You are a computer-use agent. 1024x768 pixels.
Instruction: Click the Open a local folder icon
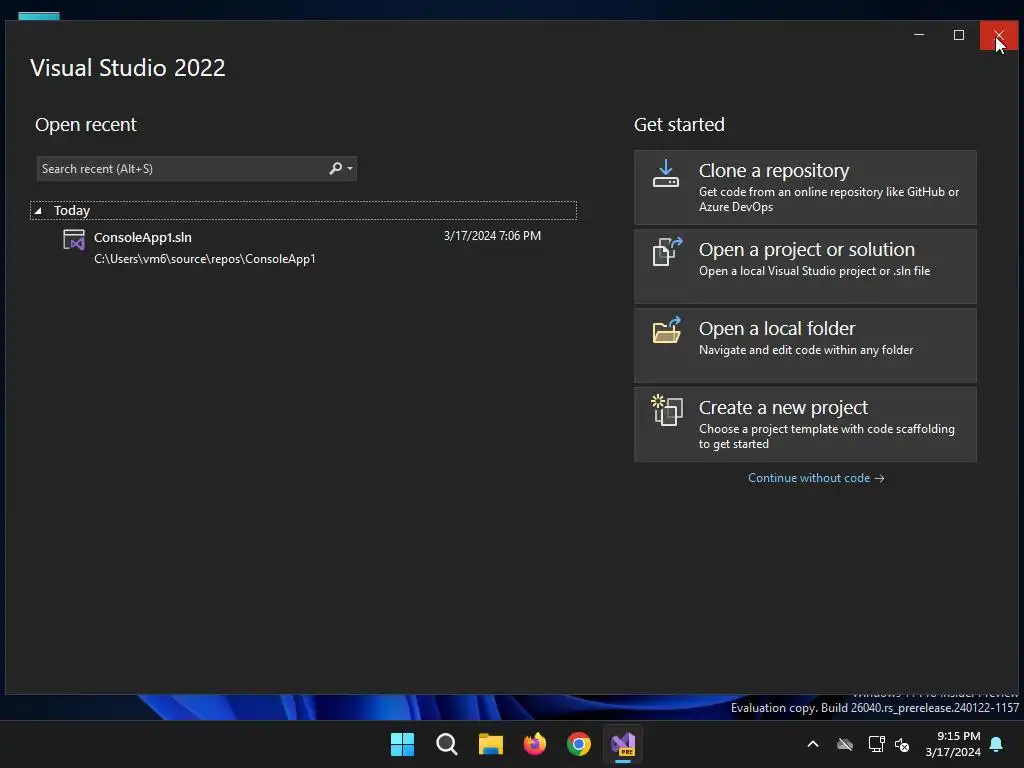[x=667, y=330]
